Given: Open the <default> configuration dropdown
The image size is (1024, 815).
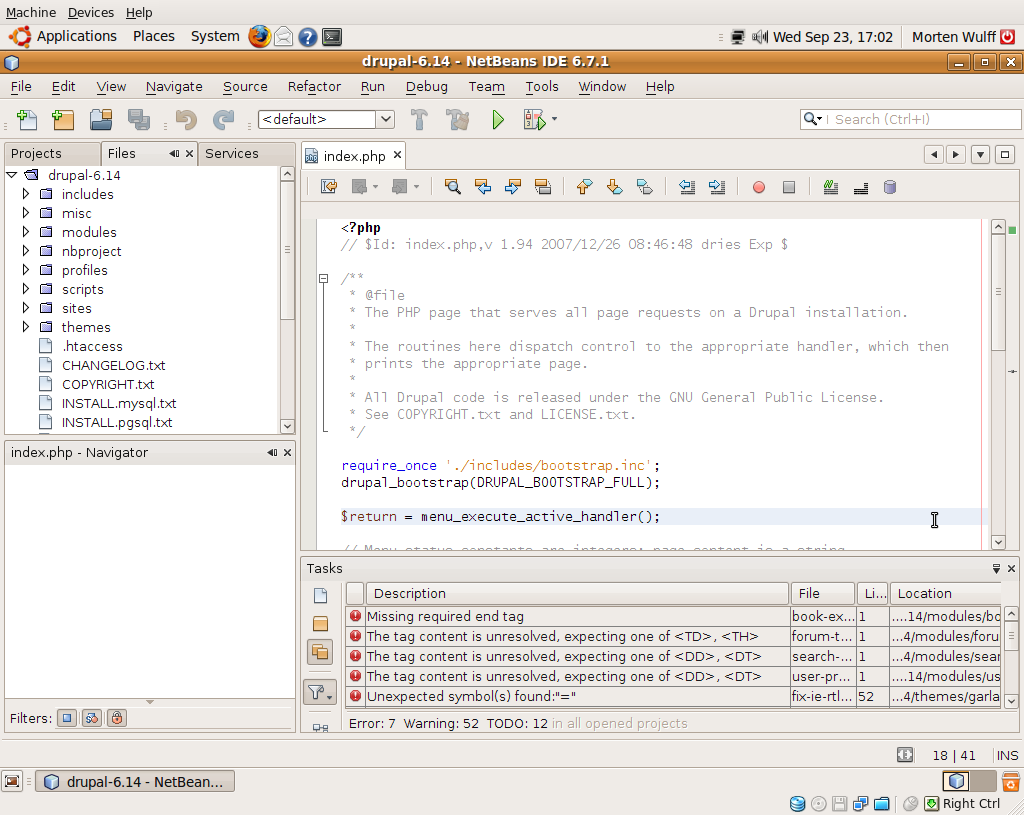Looking at the screenshot, I should (x=385, y=119).
